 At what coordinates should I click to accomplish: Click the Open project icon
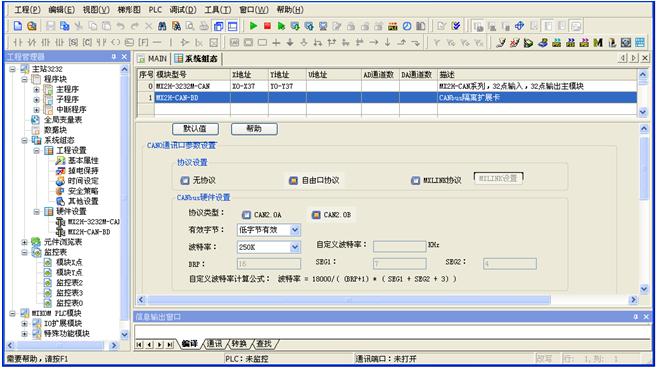[32, 26]
